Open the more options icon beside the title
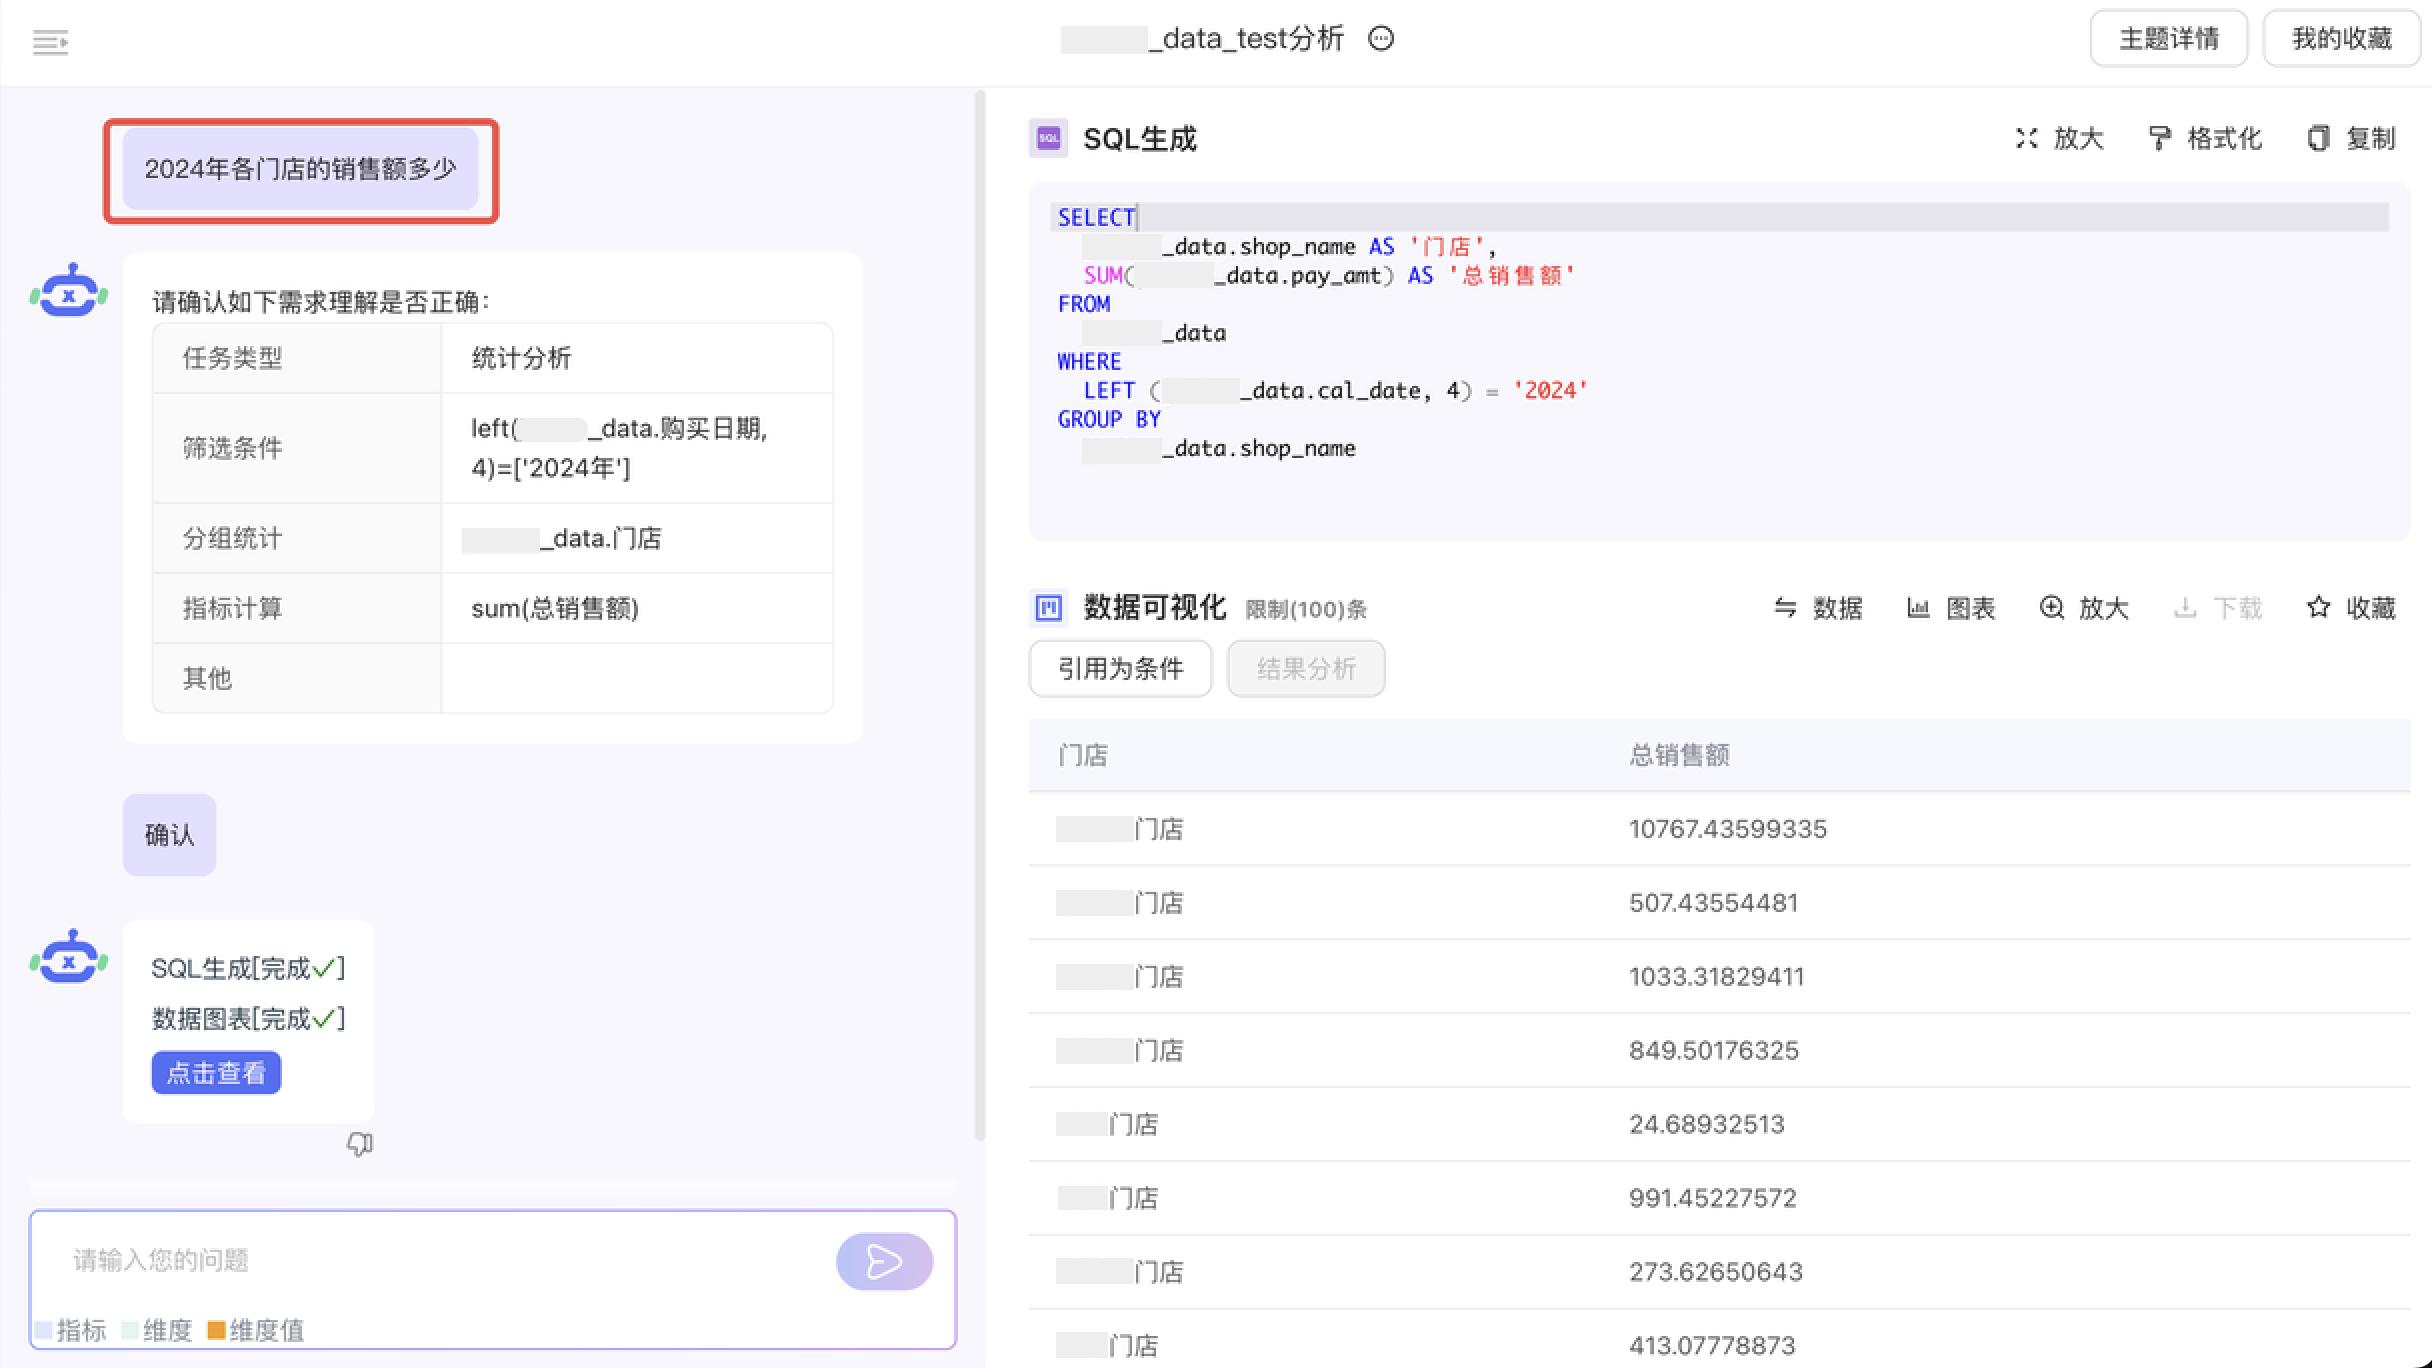Image resolution: width=2432 pixels, height=1368 pixels. pyautogui.click(x=1381, y=39)
